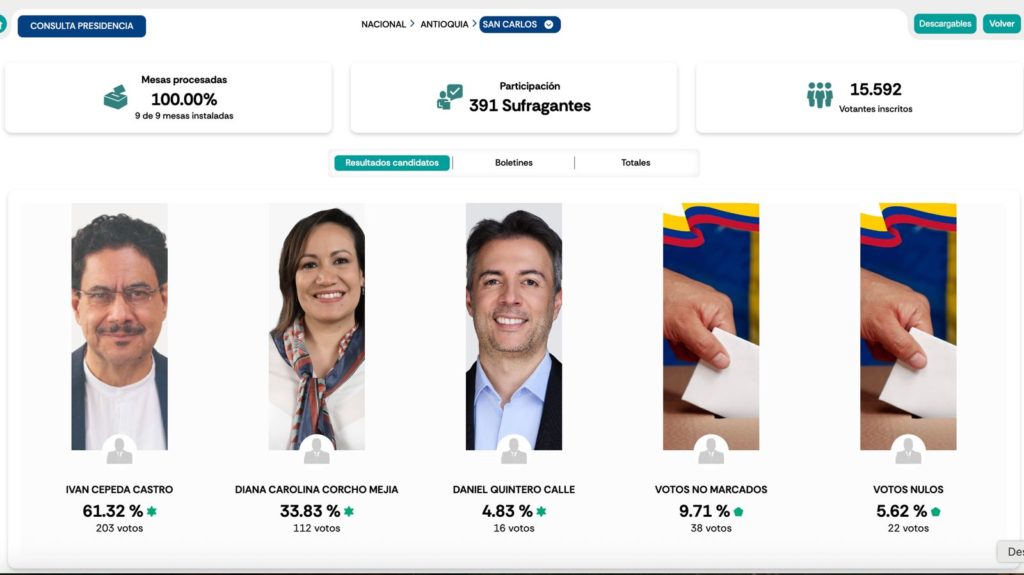The height and width of the screenshot is (575, 1024).
Task: Click the avatar icon under Diana Corcho's photo
Action: pyautogui.click(x=317, y=450)
